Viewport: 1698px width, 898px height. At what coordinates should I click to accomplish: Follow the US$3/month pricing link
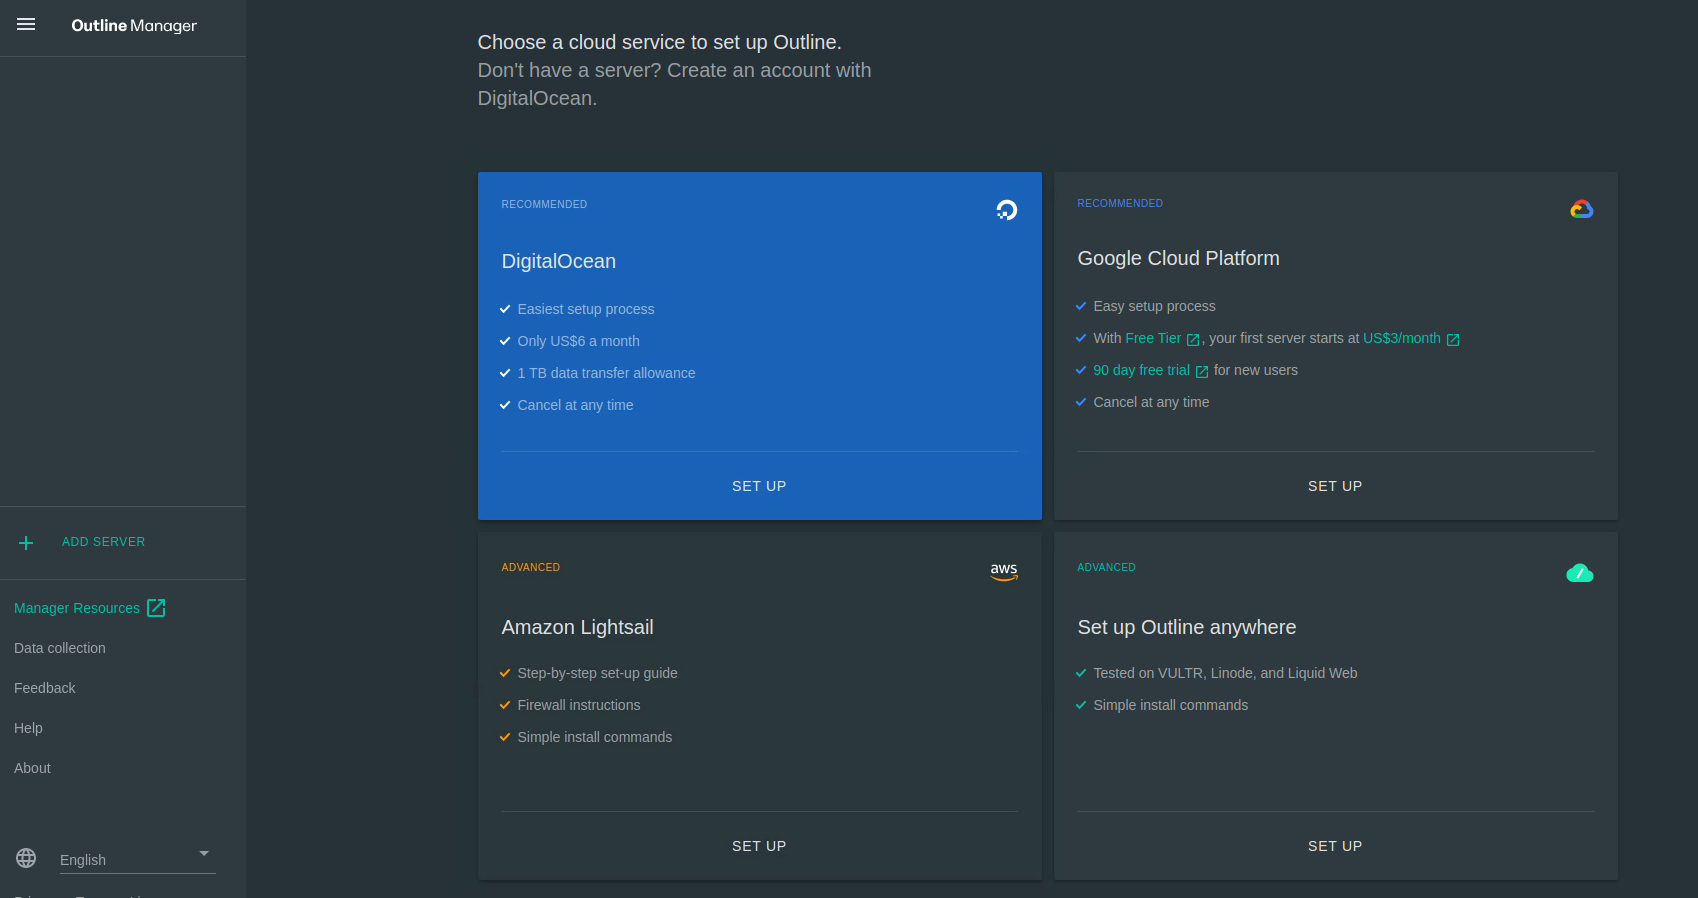(1401, 339)
